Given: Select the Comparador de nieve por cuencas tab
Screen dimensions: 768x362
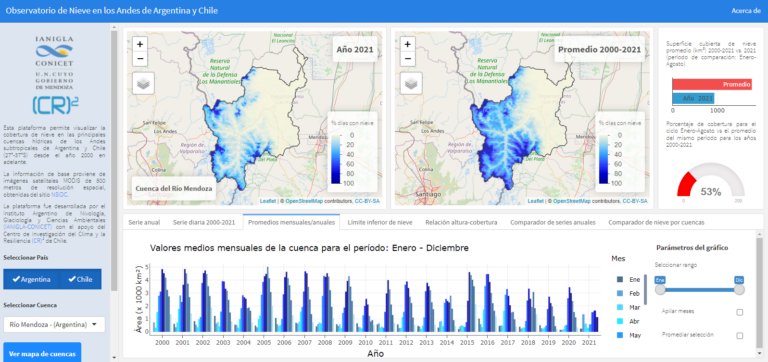Looking at the screenshot, I should [x=656, y=222].
